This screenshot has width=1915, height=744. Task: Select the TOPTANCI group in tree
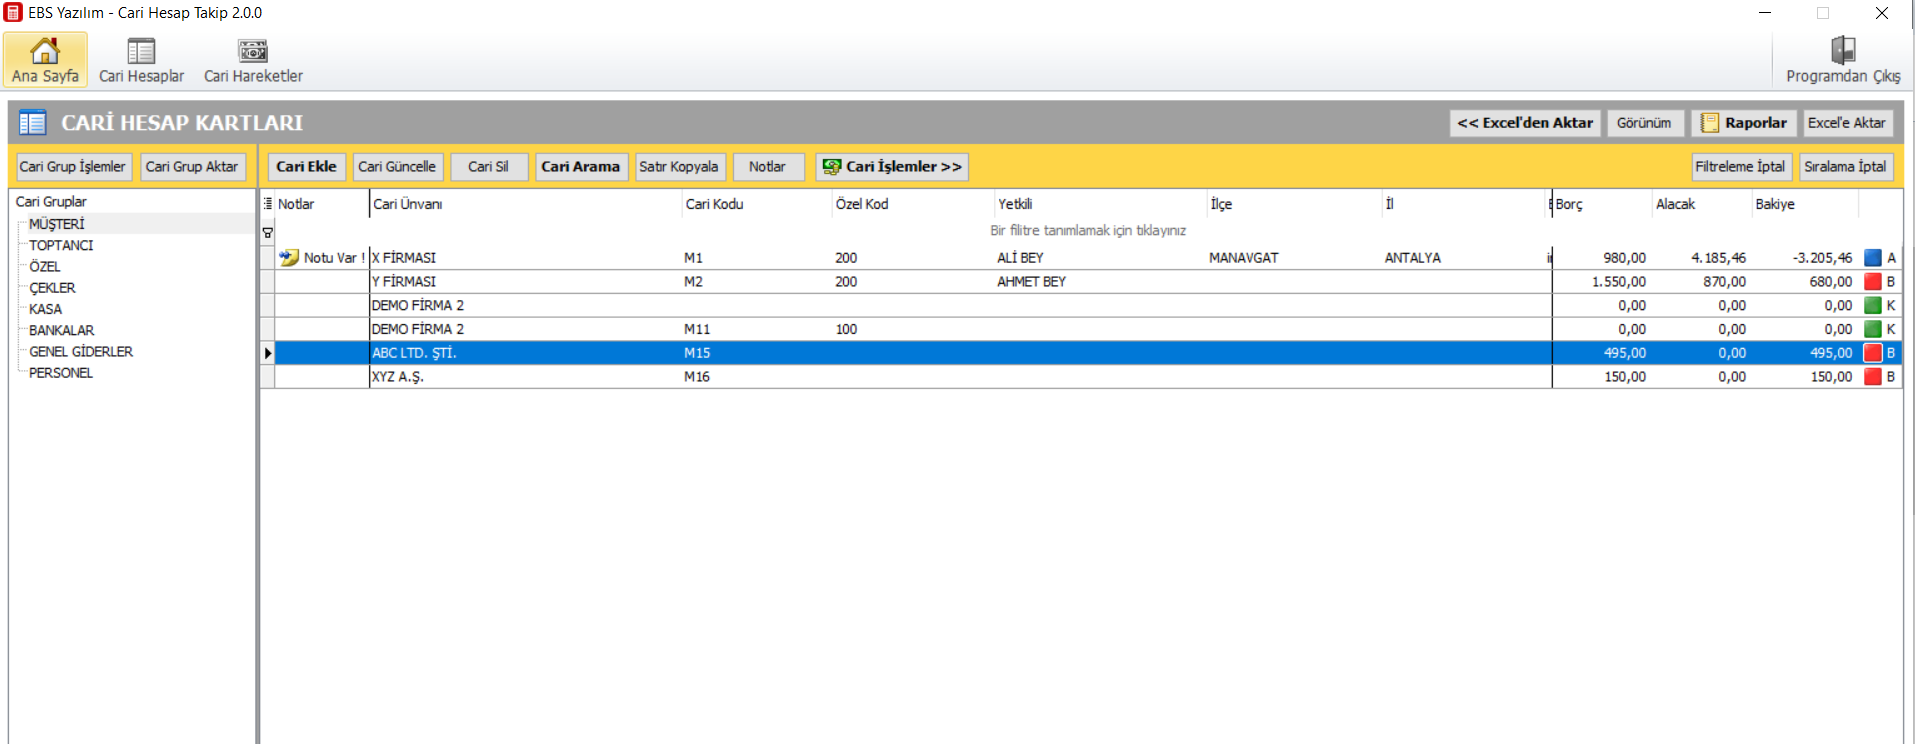pos(61,246)
